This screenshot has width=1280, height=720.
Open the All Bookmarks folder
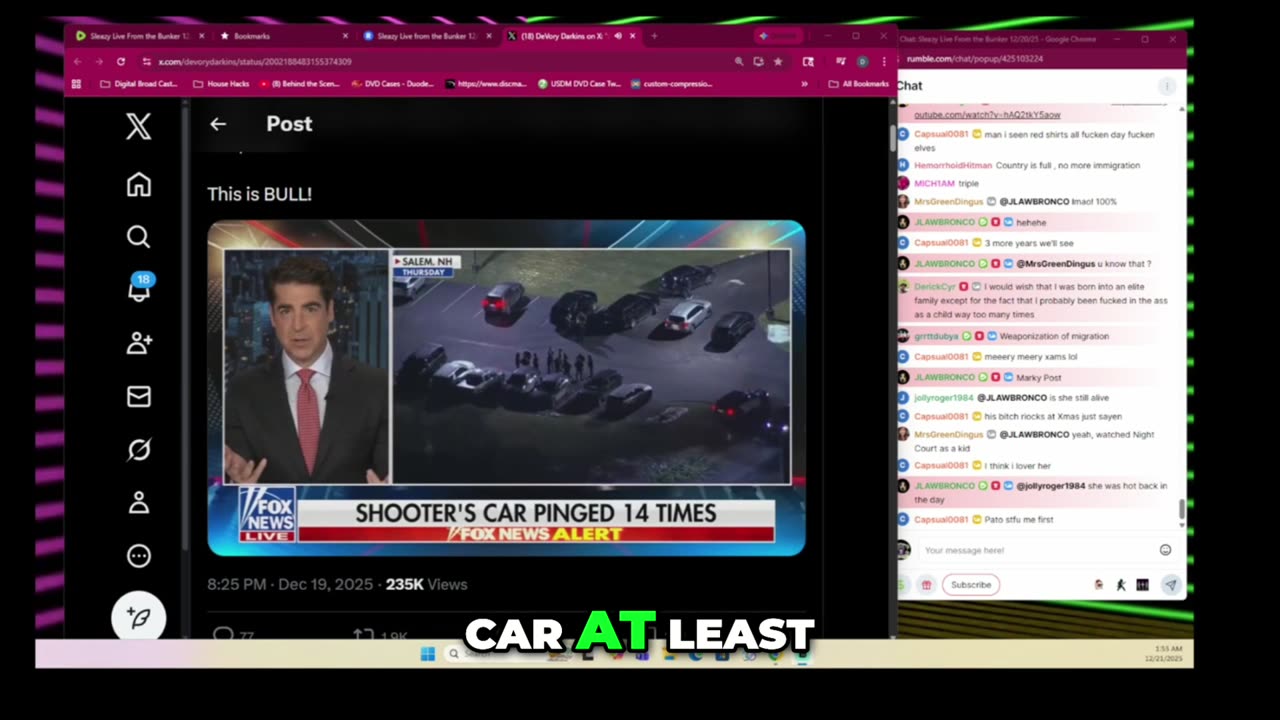[x=859, y=84]
